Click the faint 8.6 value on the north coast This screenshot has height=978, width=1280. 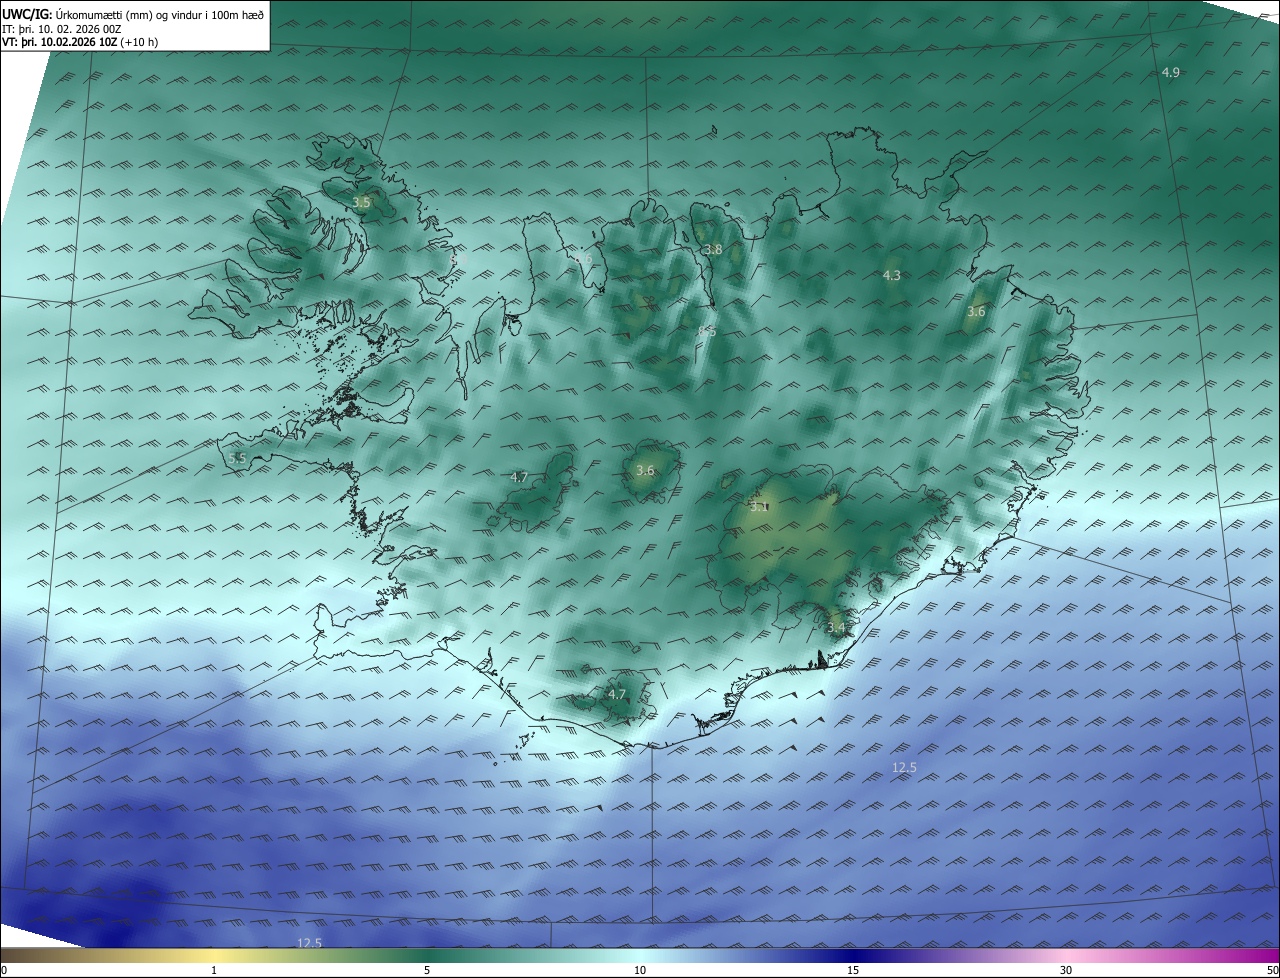(x=583, y=259)
